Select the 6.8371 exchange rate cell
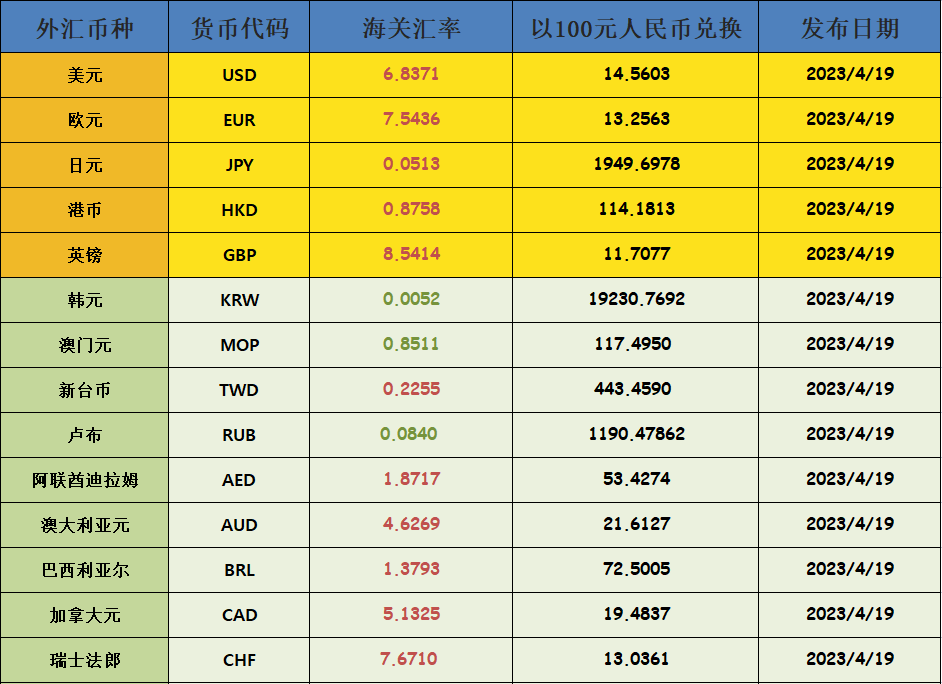 coord(411,74)
